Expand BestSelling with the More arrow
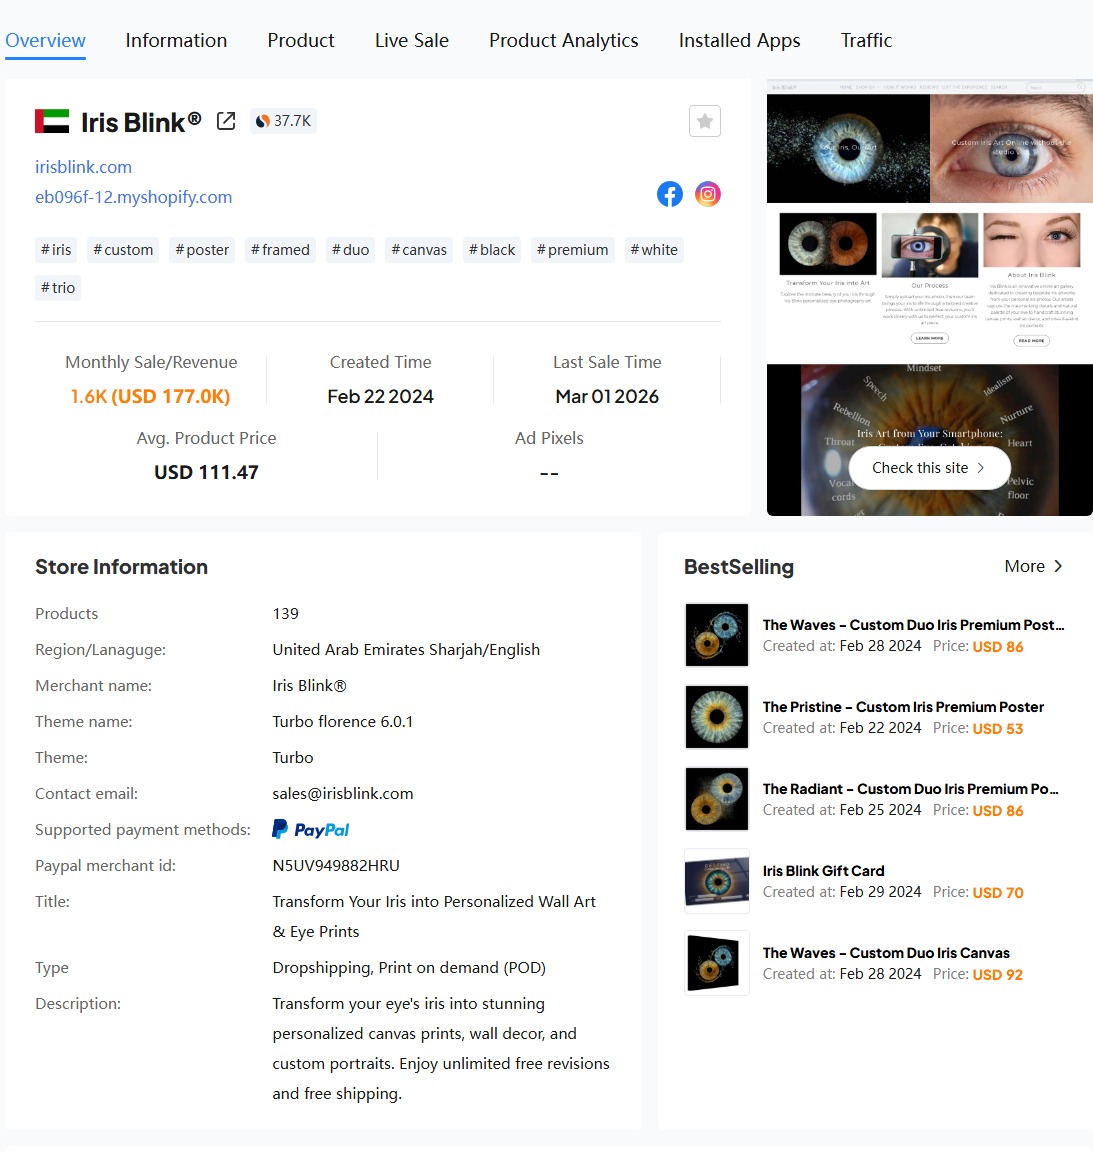Viewport: 1093px width, 1152px height. pyautogui.click(x=1034, y=566)
